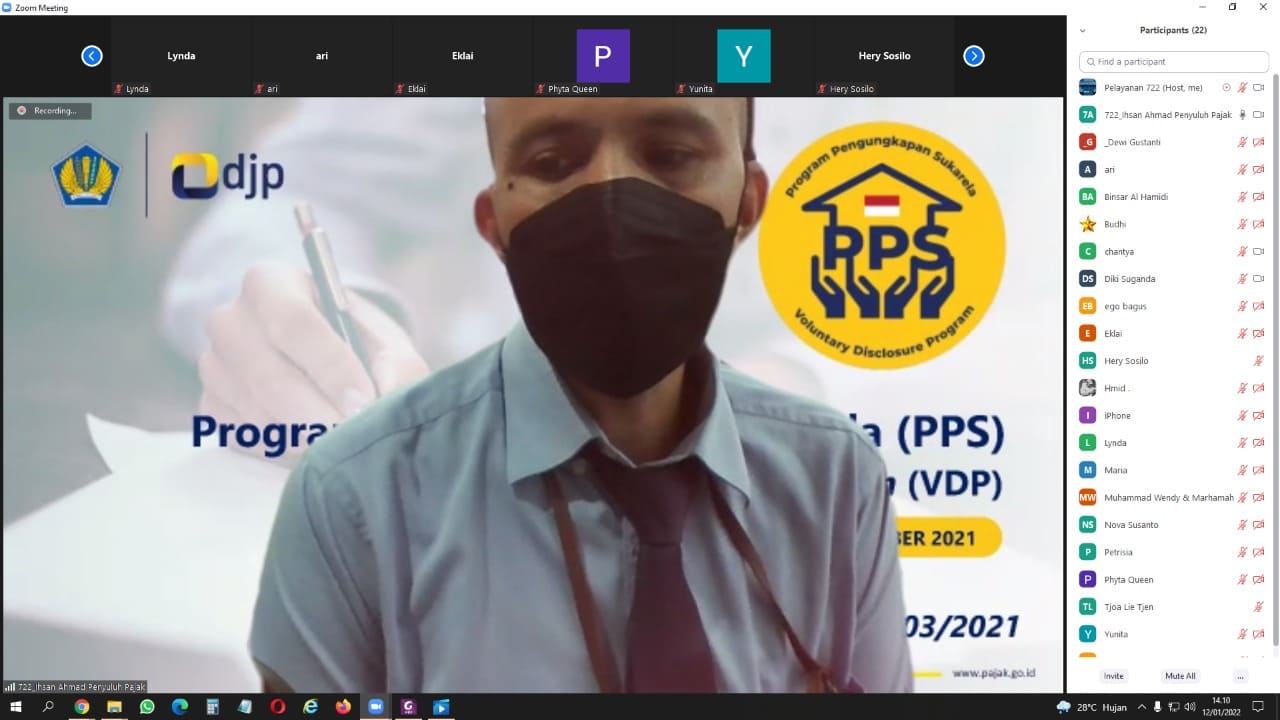Click the recording icon beside Pelayanan 722
The image size is (1280, 720).
1226,88
